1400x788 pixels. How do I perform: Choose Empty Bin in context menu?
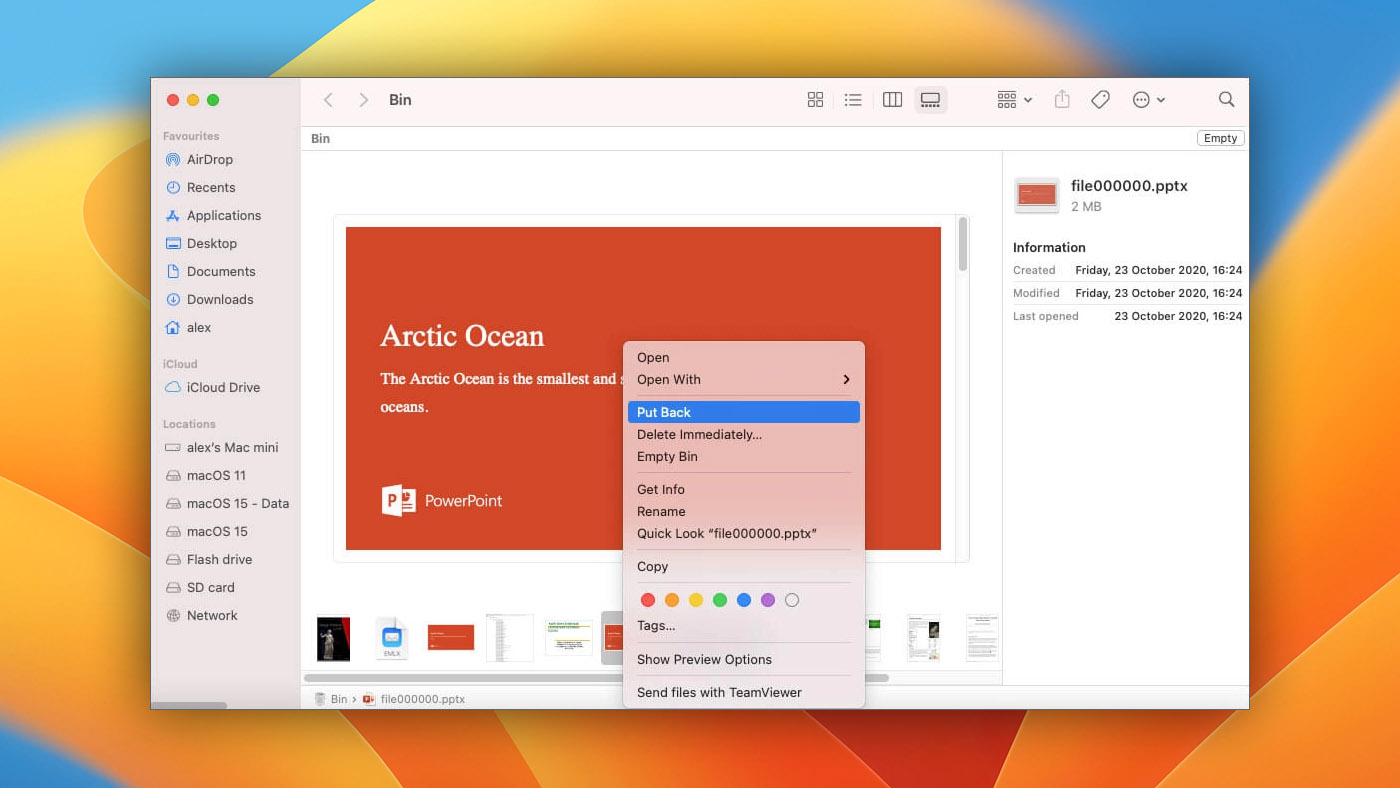(743, 457)
